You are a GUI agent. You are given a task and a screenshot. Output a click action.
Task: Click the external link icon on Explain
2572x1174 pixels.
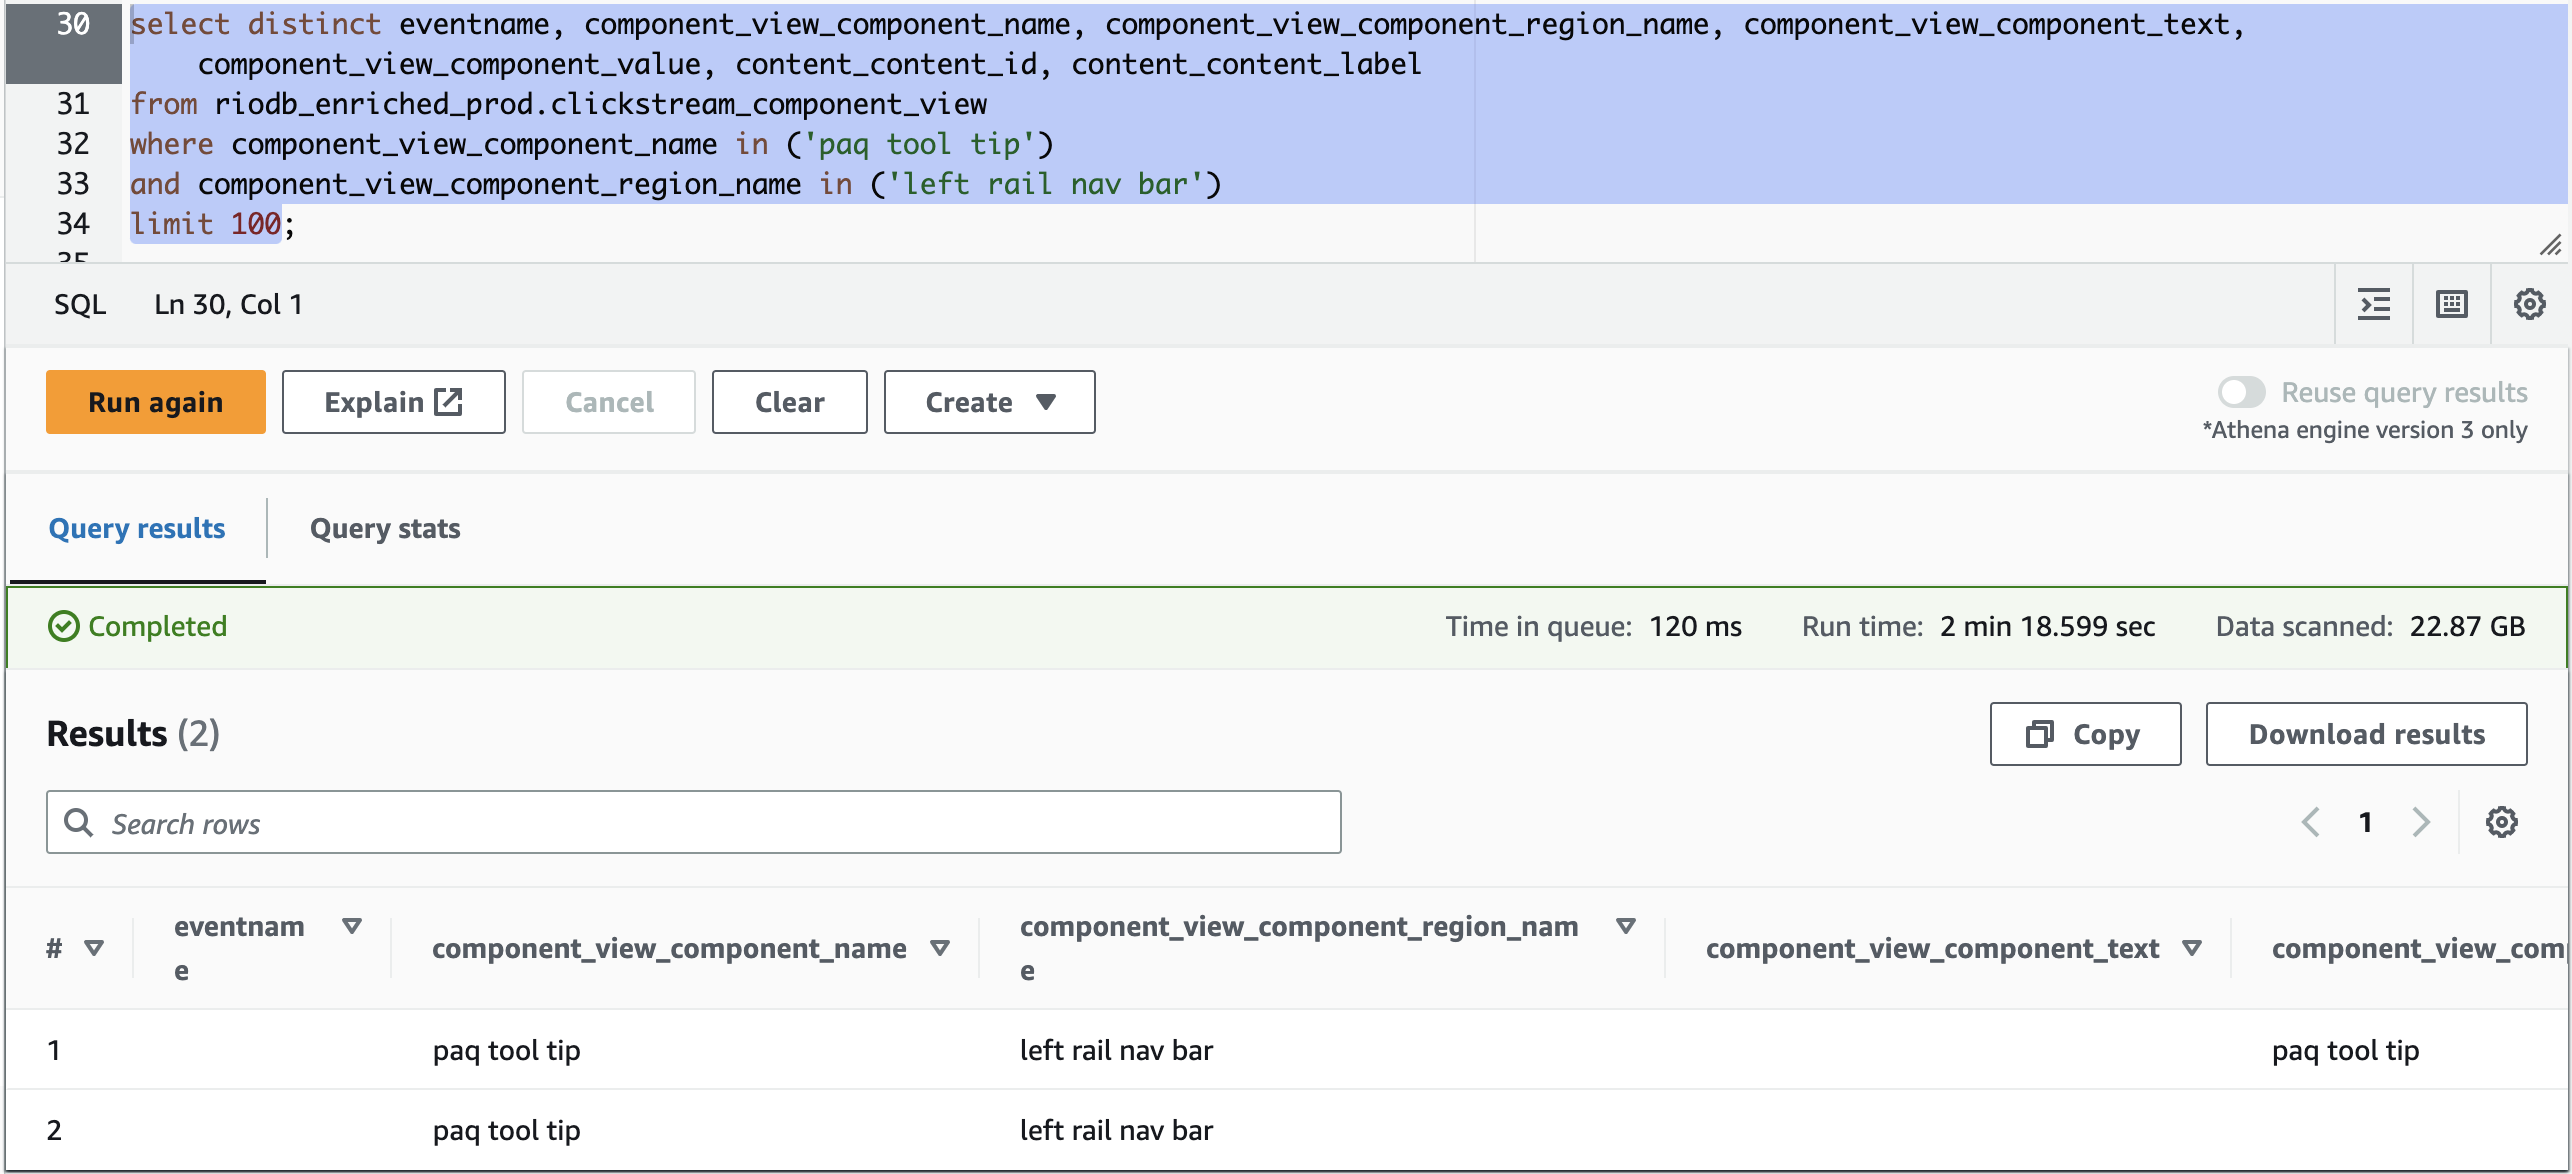coord(447,402)
